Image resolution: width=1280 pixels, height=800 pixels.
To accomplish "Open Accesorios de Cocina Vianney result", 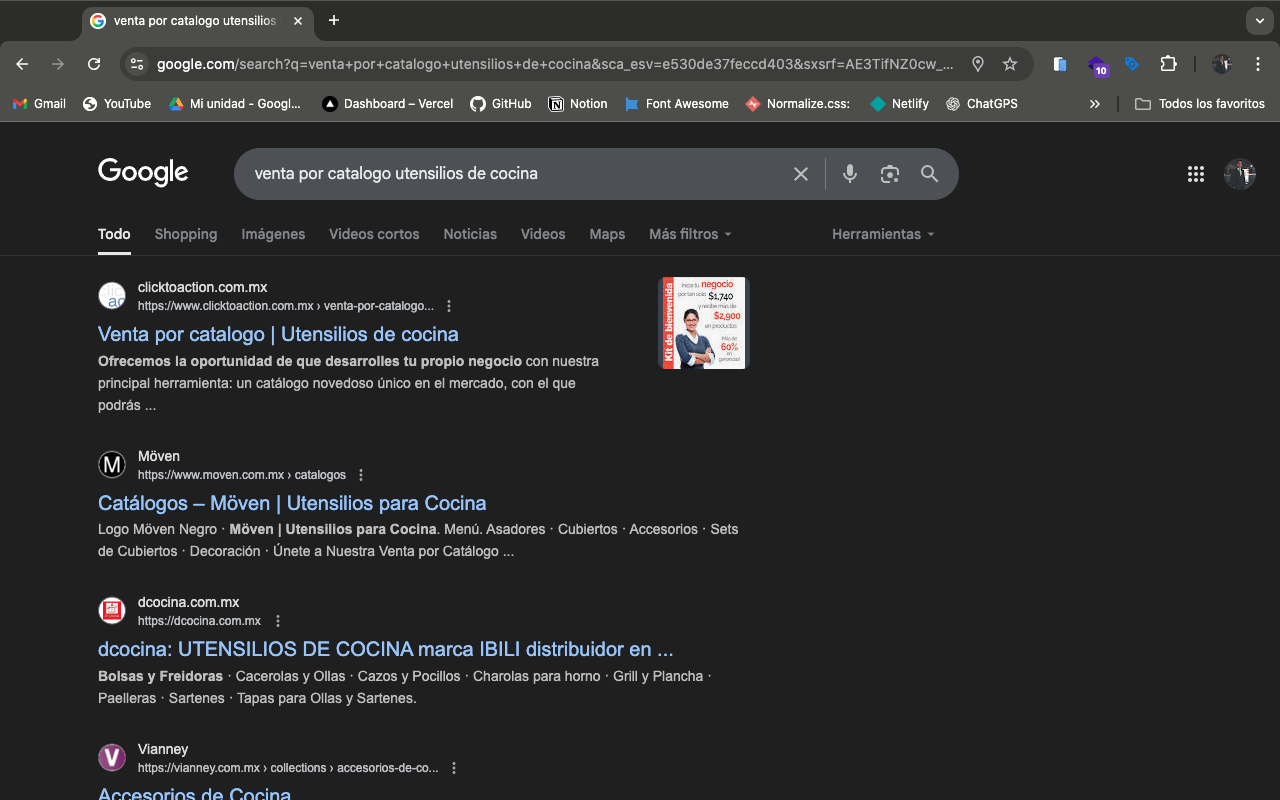I will pos(194,794).
